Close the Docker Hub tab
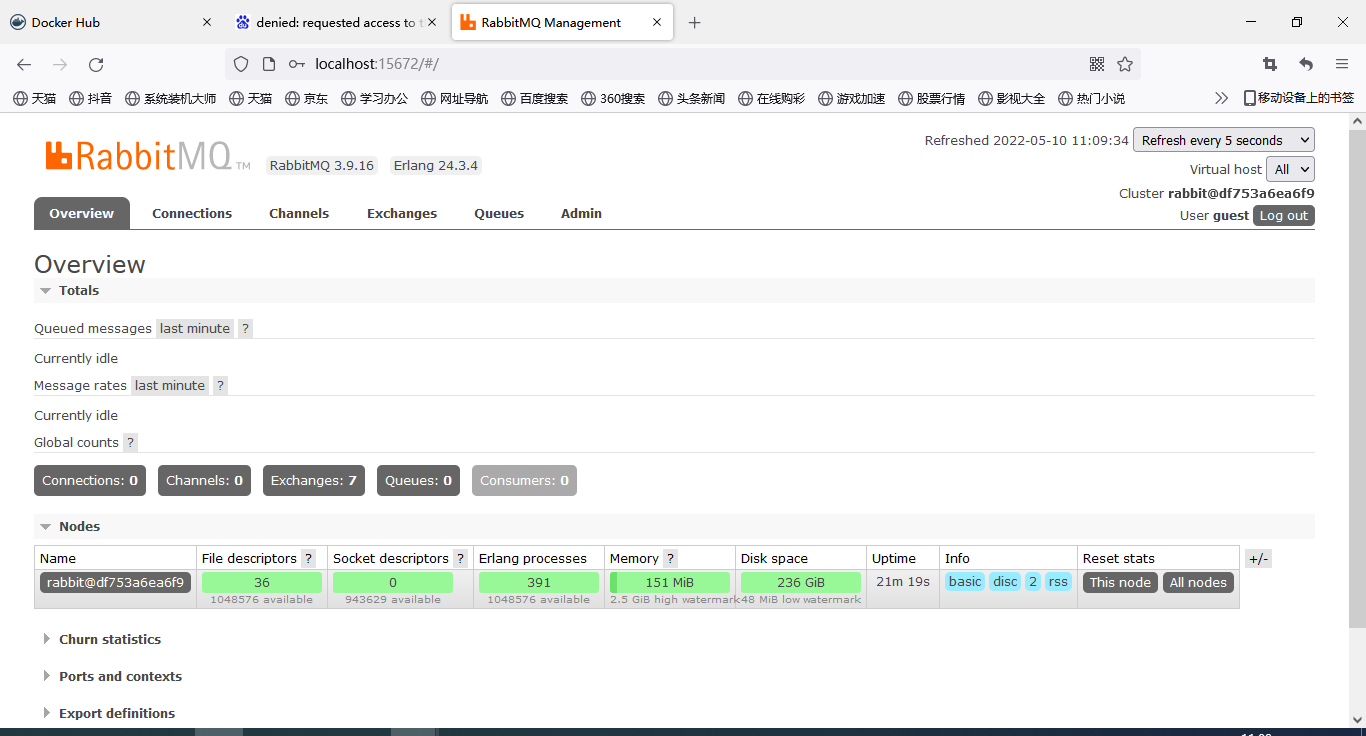The width and height of the screenshot is (1366, 736). pyautogui.click(x=207, y=22)
